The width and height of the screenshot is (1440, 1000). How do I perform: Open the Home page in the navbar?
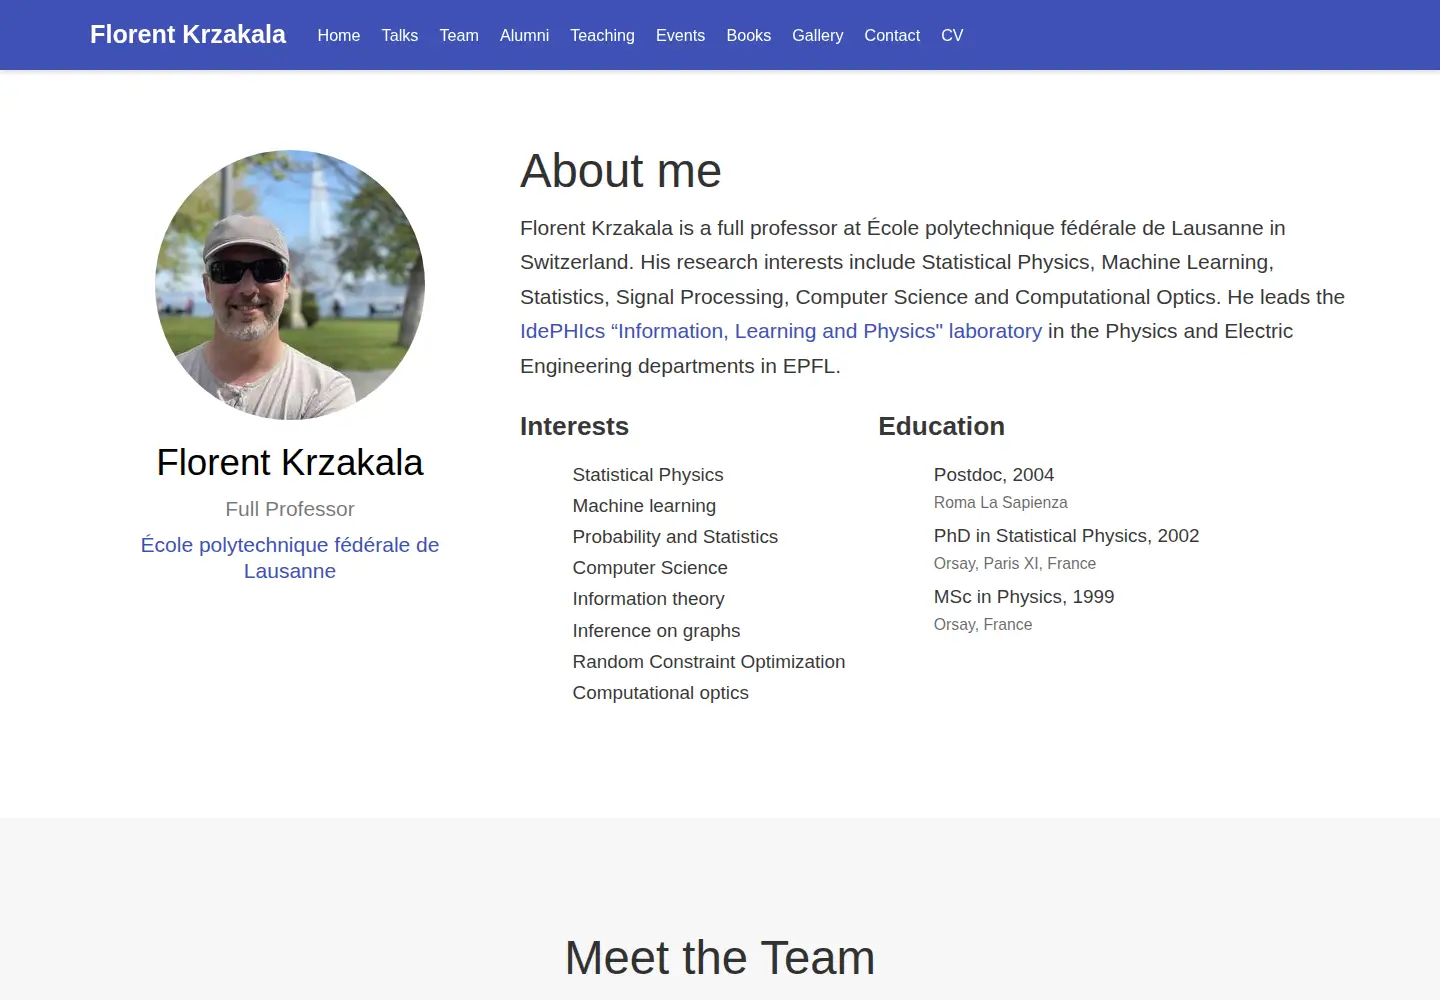tap(339, 35)
